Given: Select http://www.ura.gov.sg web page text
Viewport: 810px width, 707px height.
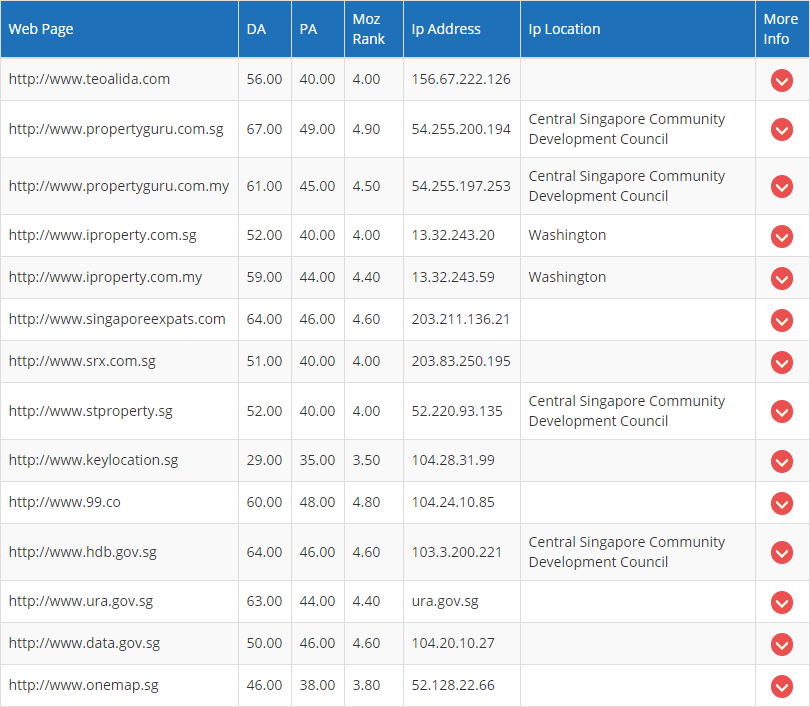Looking at the screenshot, I should [81, 601].
